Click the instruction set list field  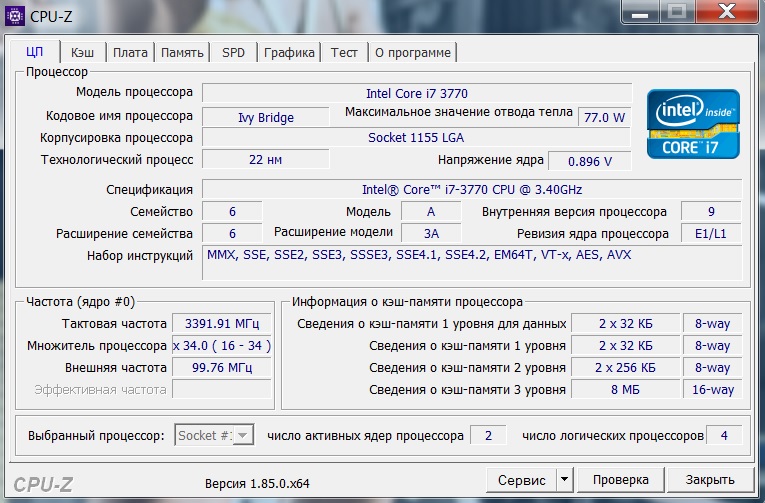click(472, 262)
